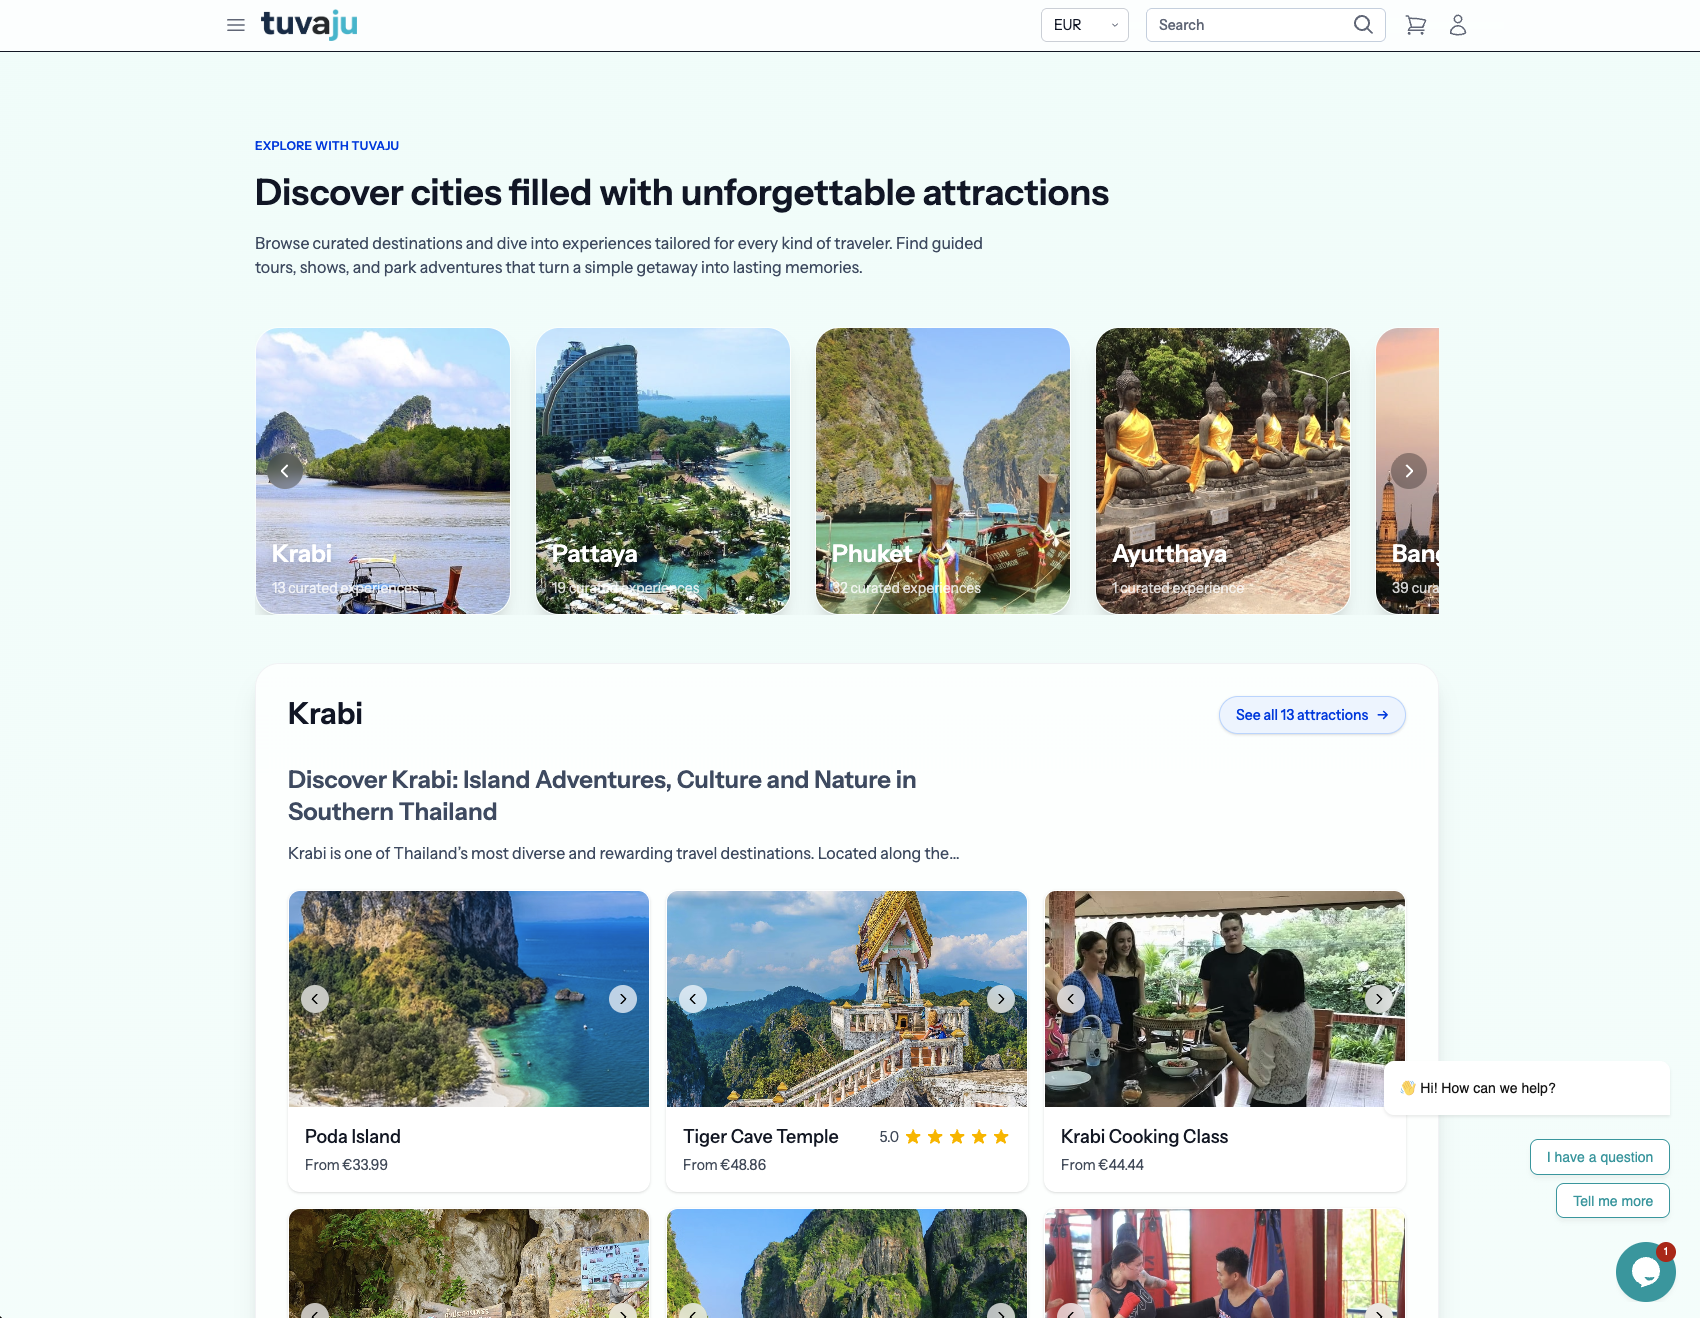
Task: Open the Poda Island attraction title
Action: [353, 1137]
